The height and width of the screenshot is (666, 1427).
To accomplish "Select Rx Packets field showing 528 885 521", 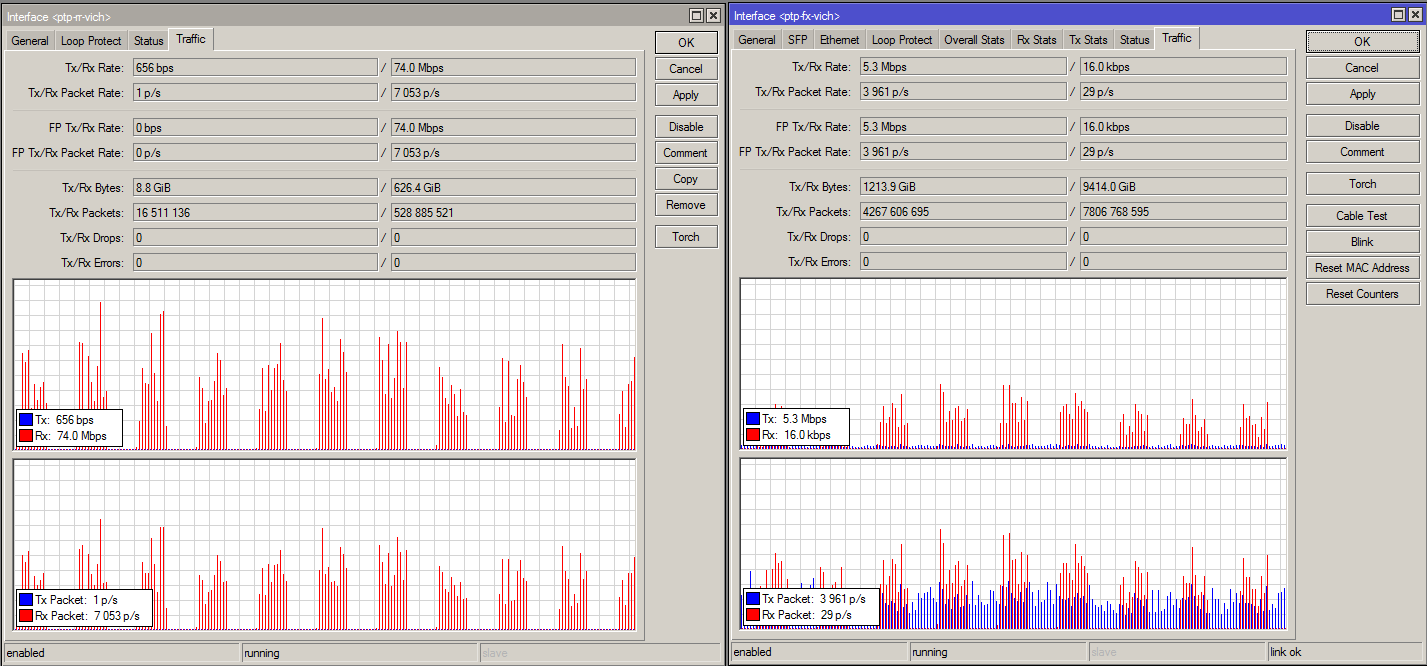I will click(x=513, y=213).
